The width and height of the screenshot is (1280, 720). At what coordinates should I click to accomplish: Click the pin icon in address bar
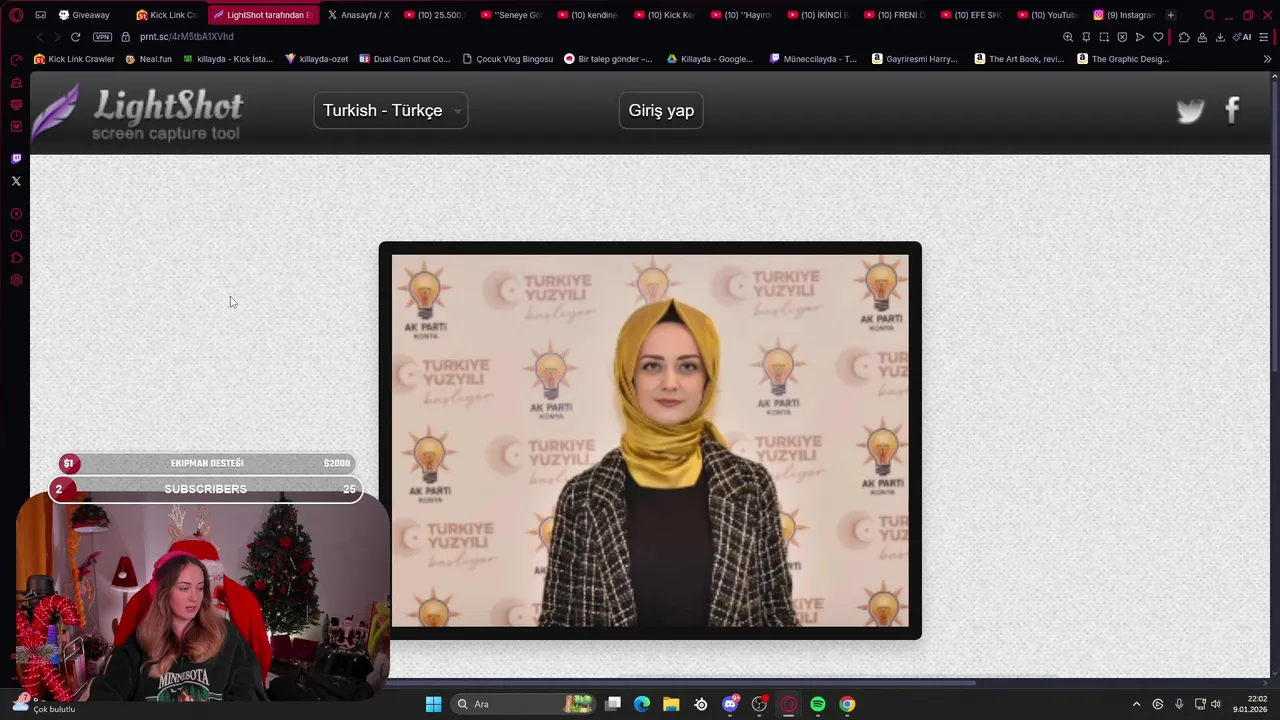pyautogui.click(x=1086, y=37)
